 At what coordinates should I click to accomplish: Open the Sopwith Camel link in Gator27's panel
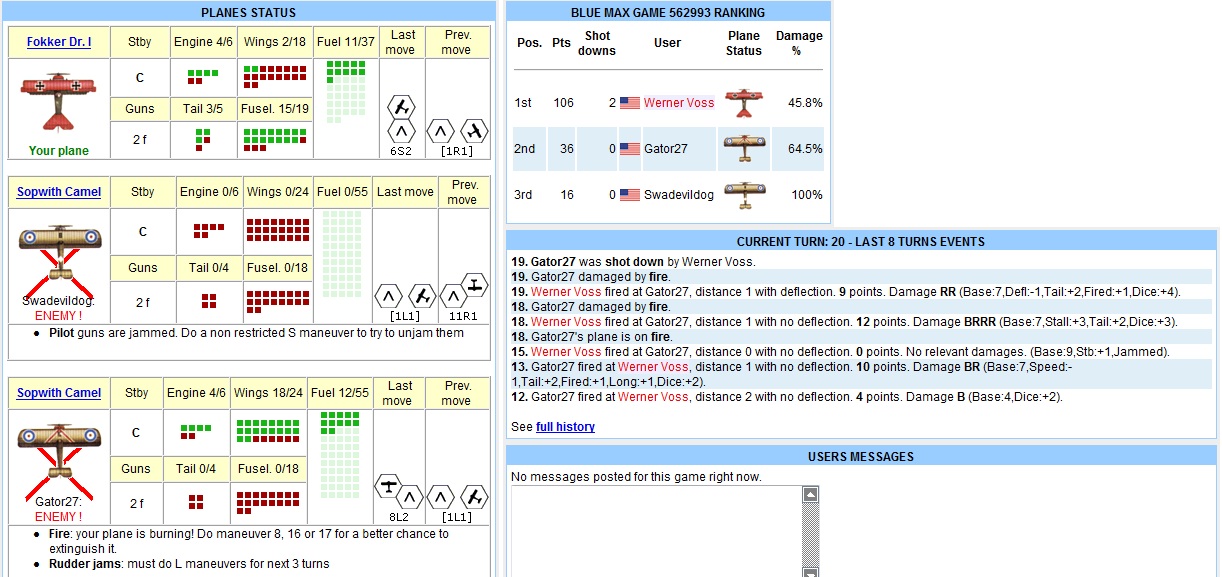click(59, 393)
